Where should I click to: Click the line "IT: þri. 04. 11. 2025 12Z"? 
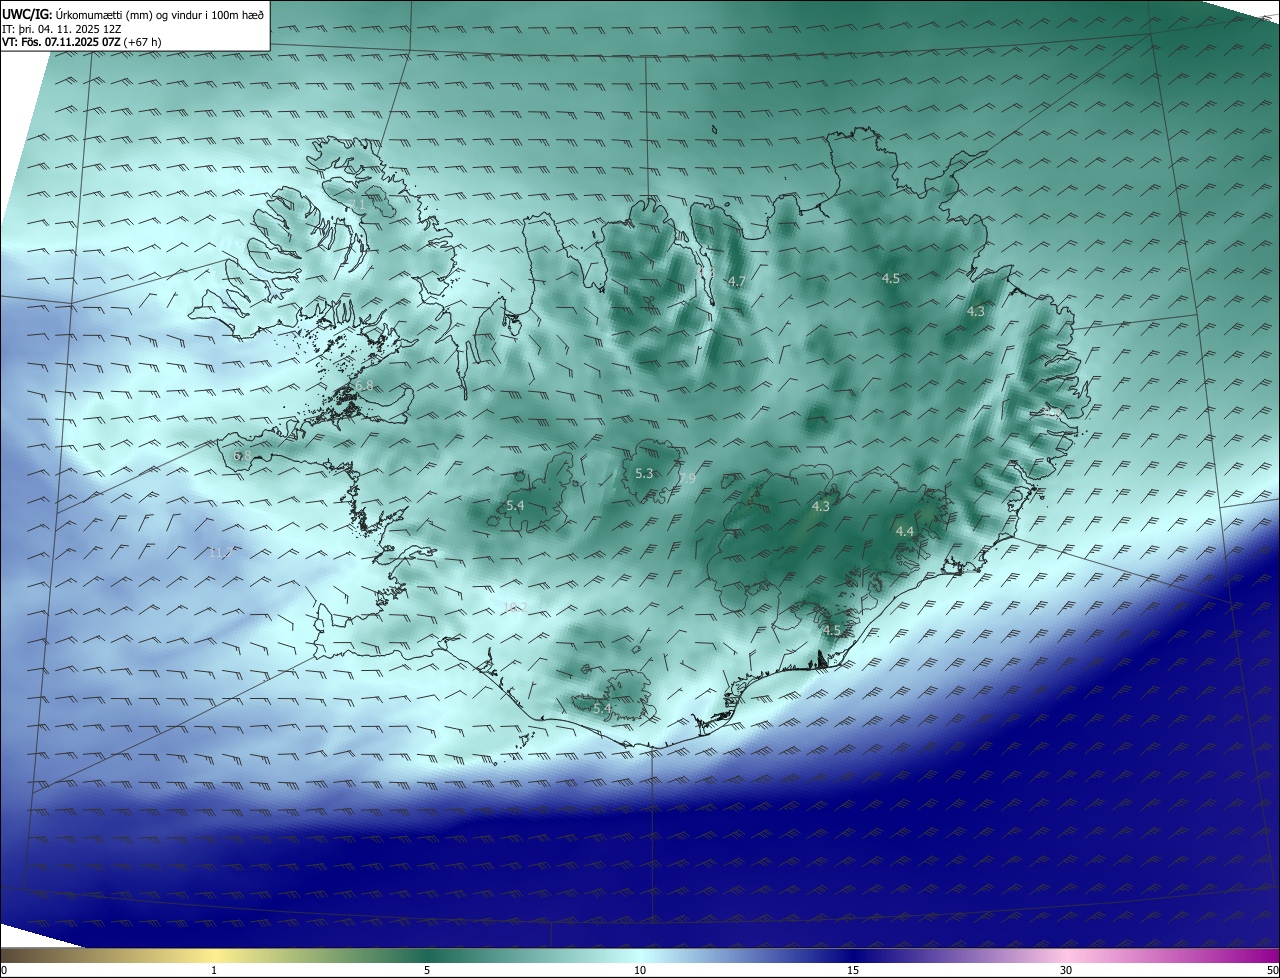(62, 29)
